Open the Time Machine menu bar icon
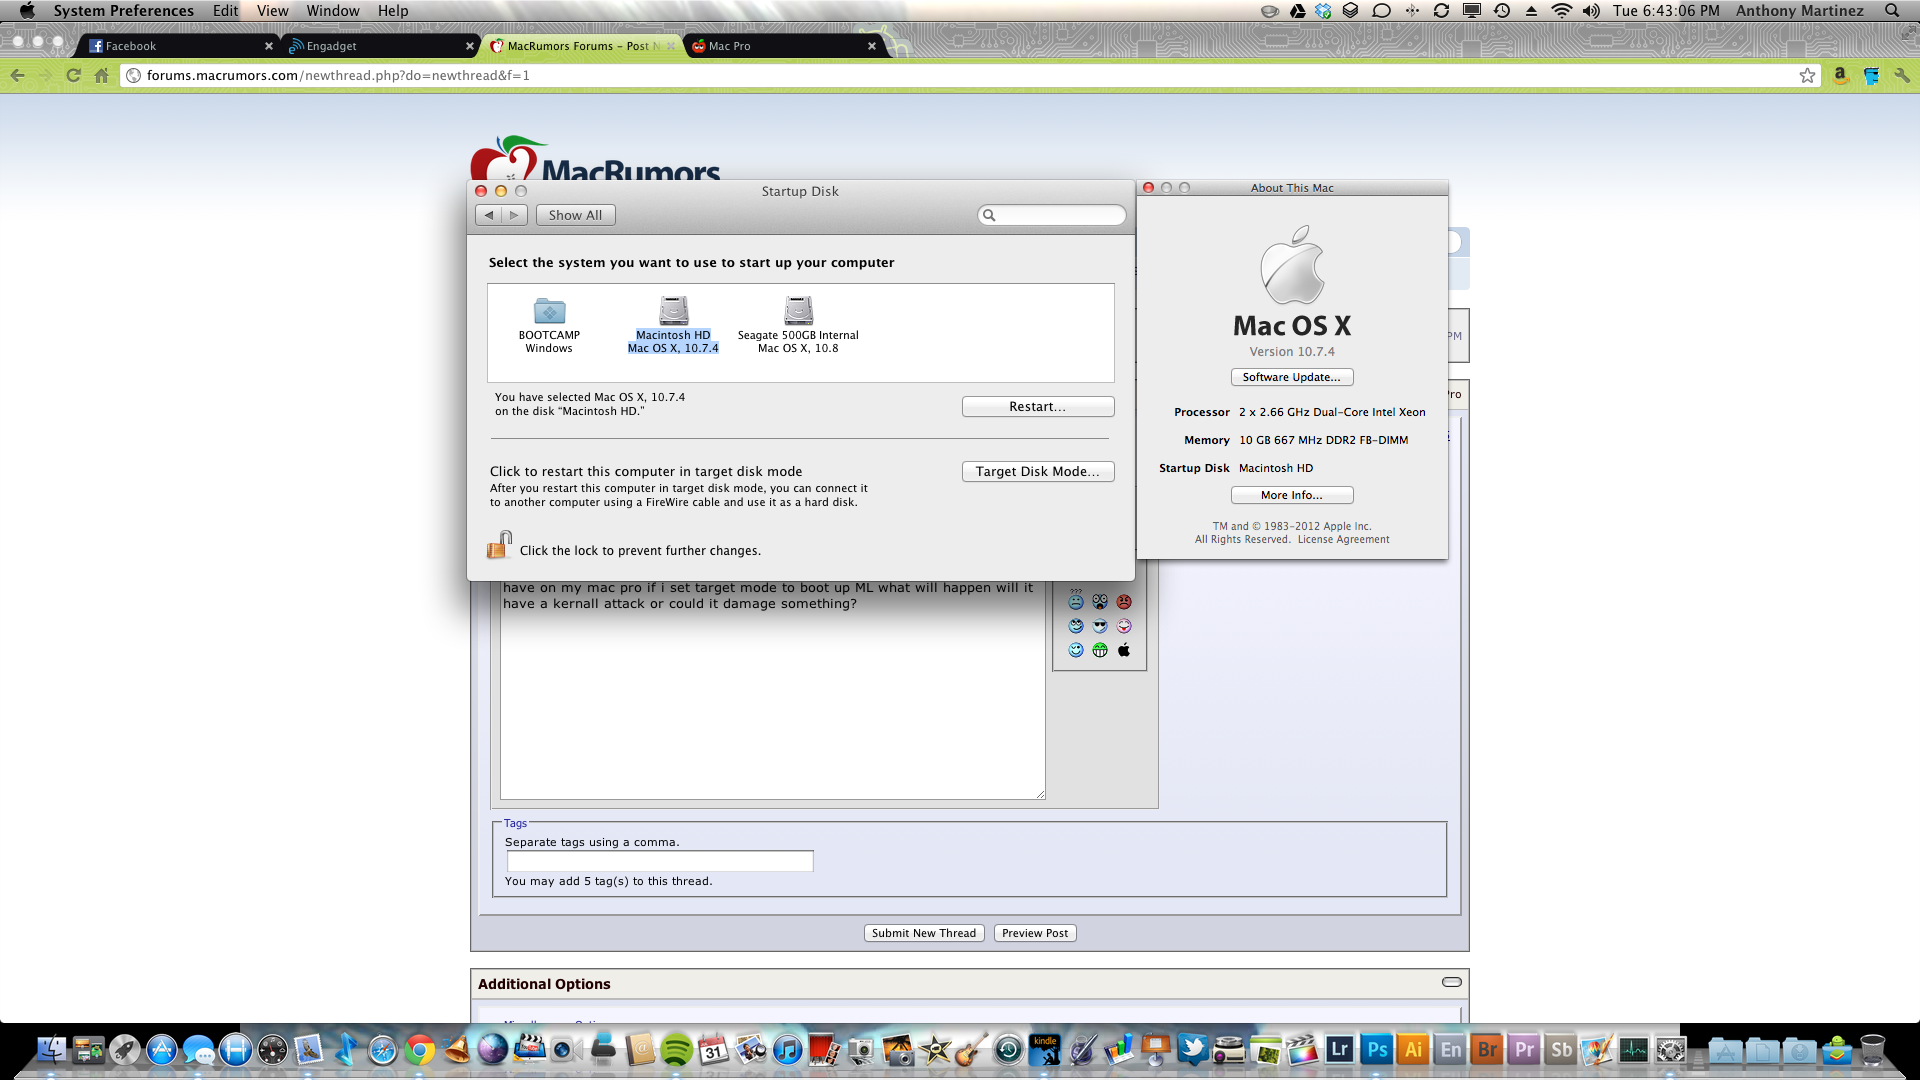Viewport: 1920px width, 1080px height. [1502, 11]
